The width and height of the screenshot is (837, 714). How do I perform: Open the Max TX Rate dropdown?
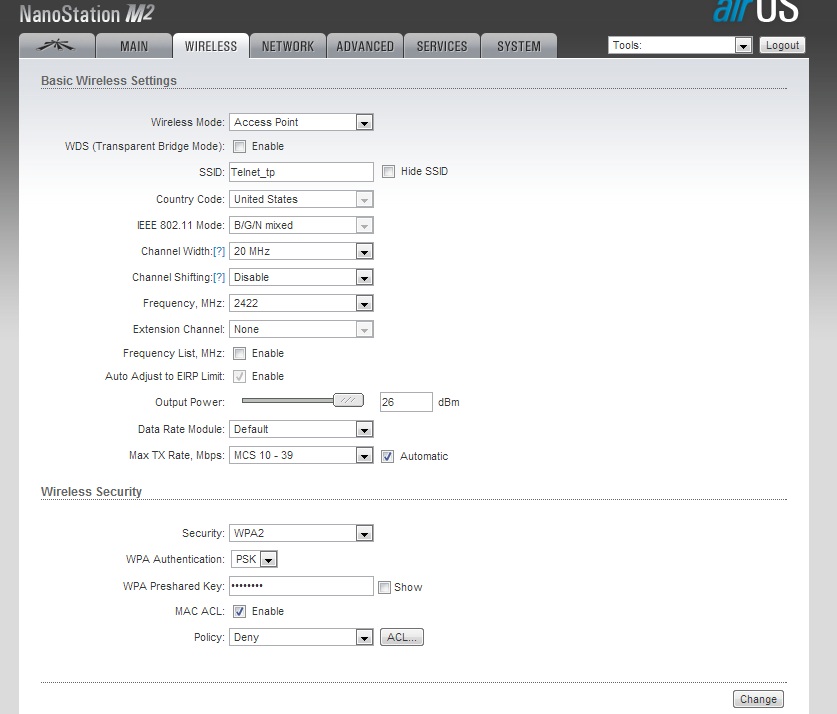[301, 455]
